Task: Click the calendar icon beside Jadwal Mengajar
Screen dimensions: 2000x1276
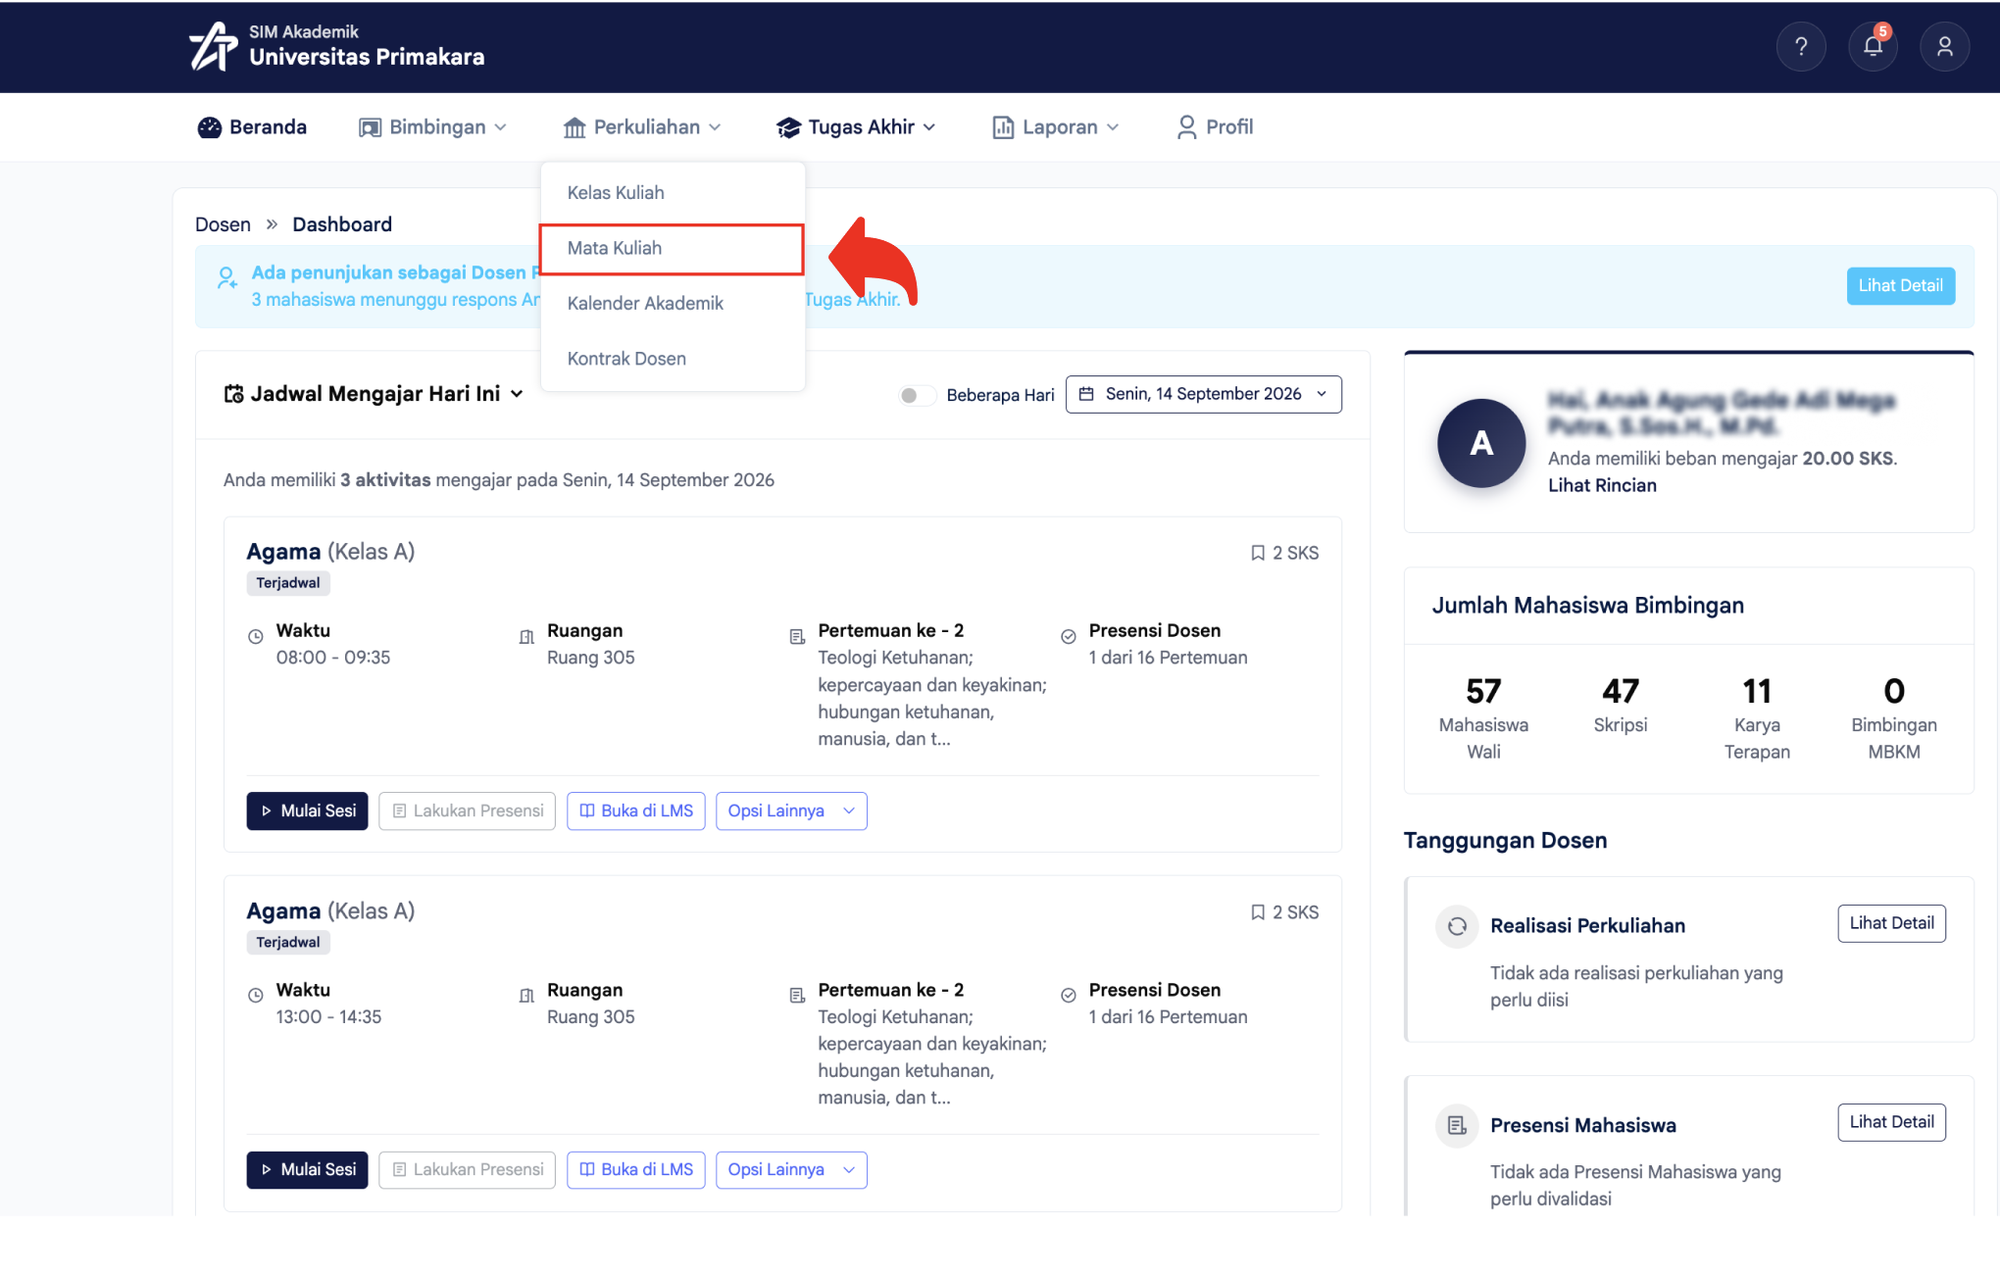Action: [233, 394]
